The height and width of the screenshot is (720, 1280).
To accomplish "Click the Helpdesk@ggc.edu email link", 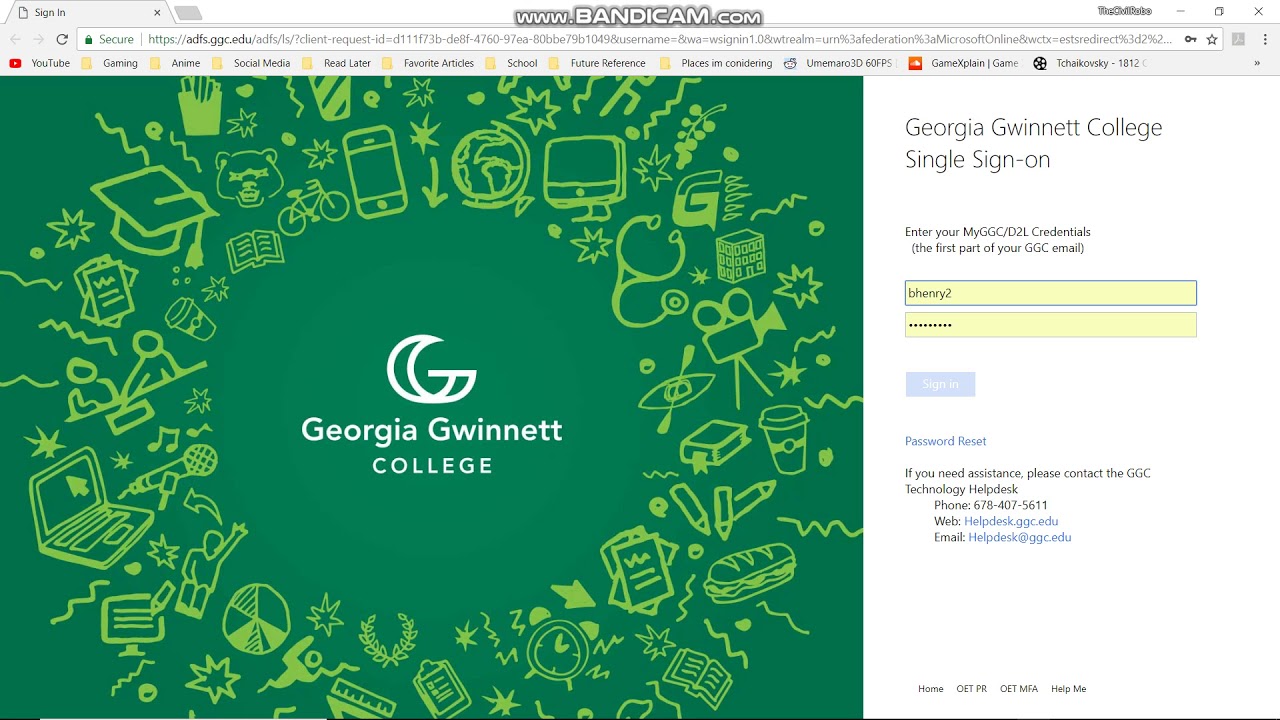I will pos(1020,537).
